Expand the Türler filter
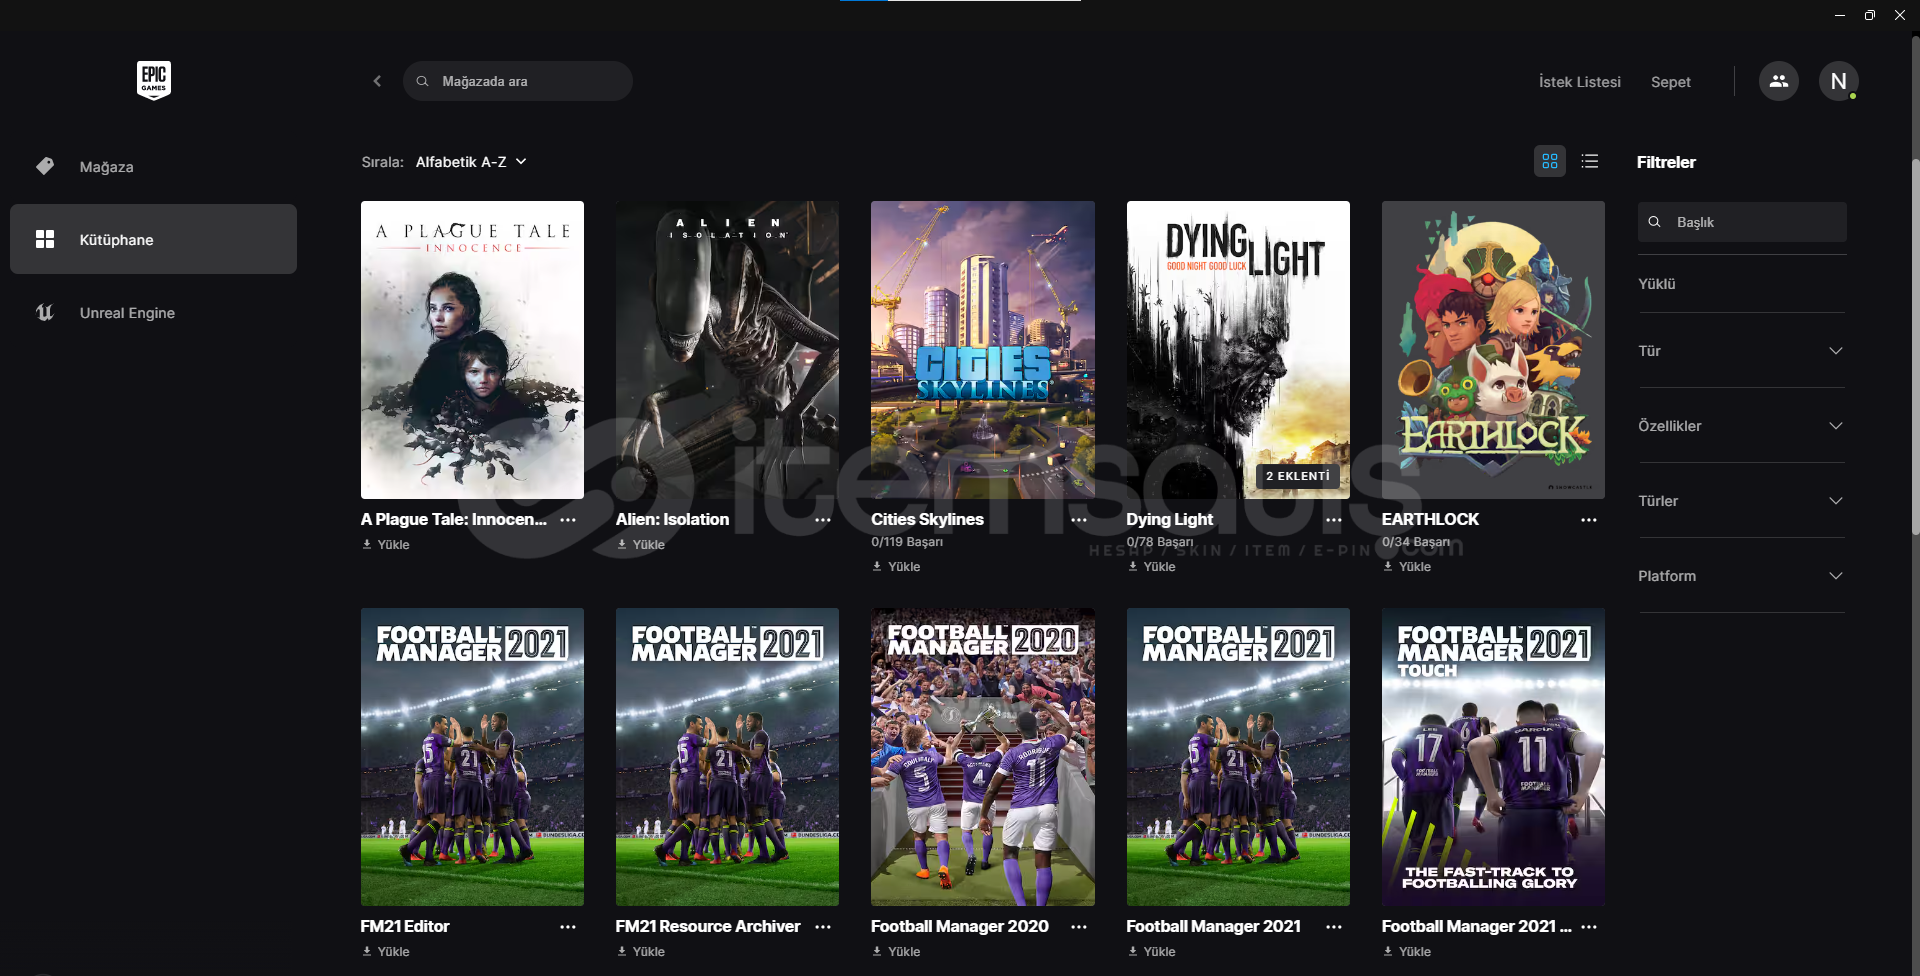Screen dimensions: 1920x976 coord(1741,501)
